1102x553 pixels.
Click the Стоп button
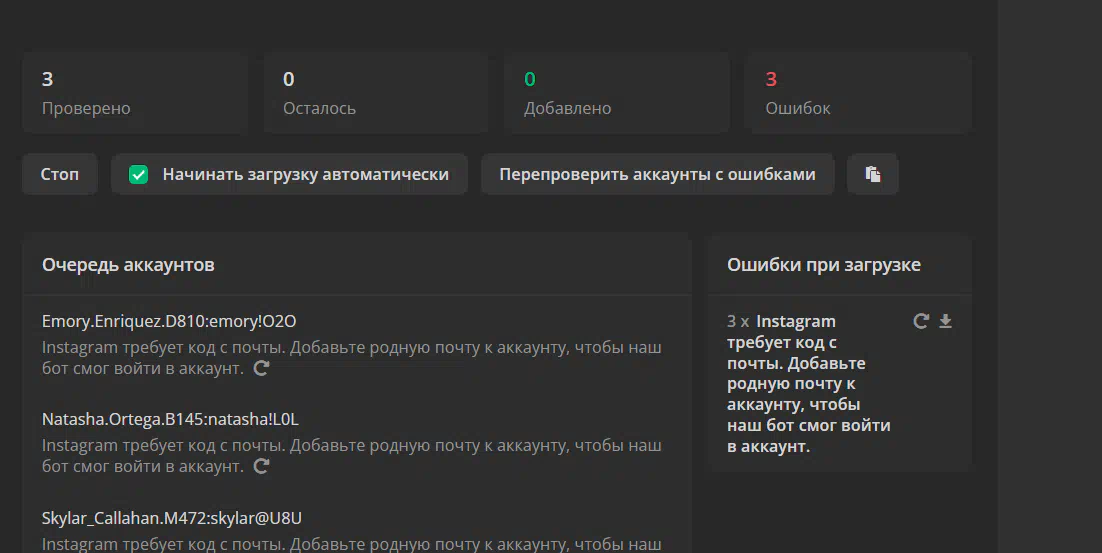(60, 174)
